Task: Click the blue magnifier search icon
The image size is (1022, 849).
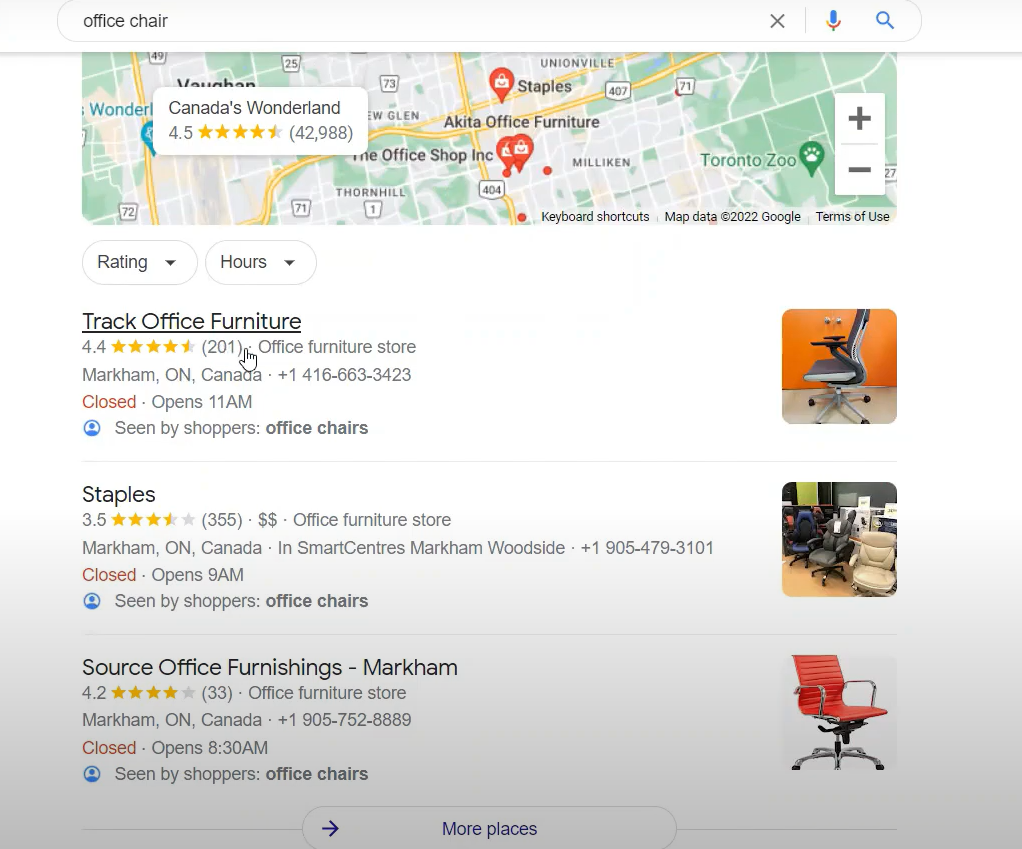Action: (884, 21)
